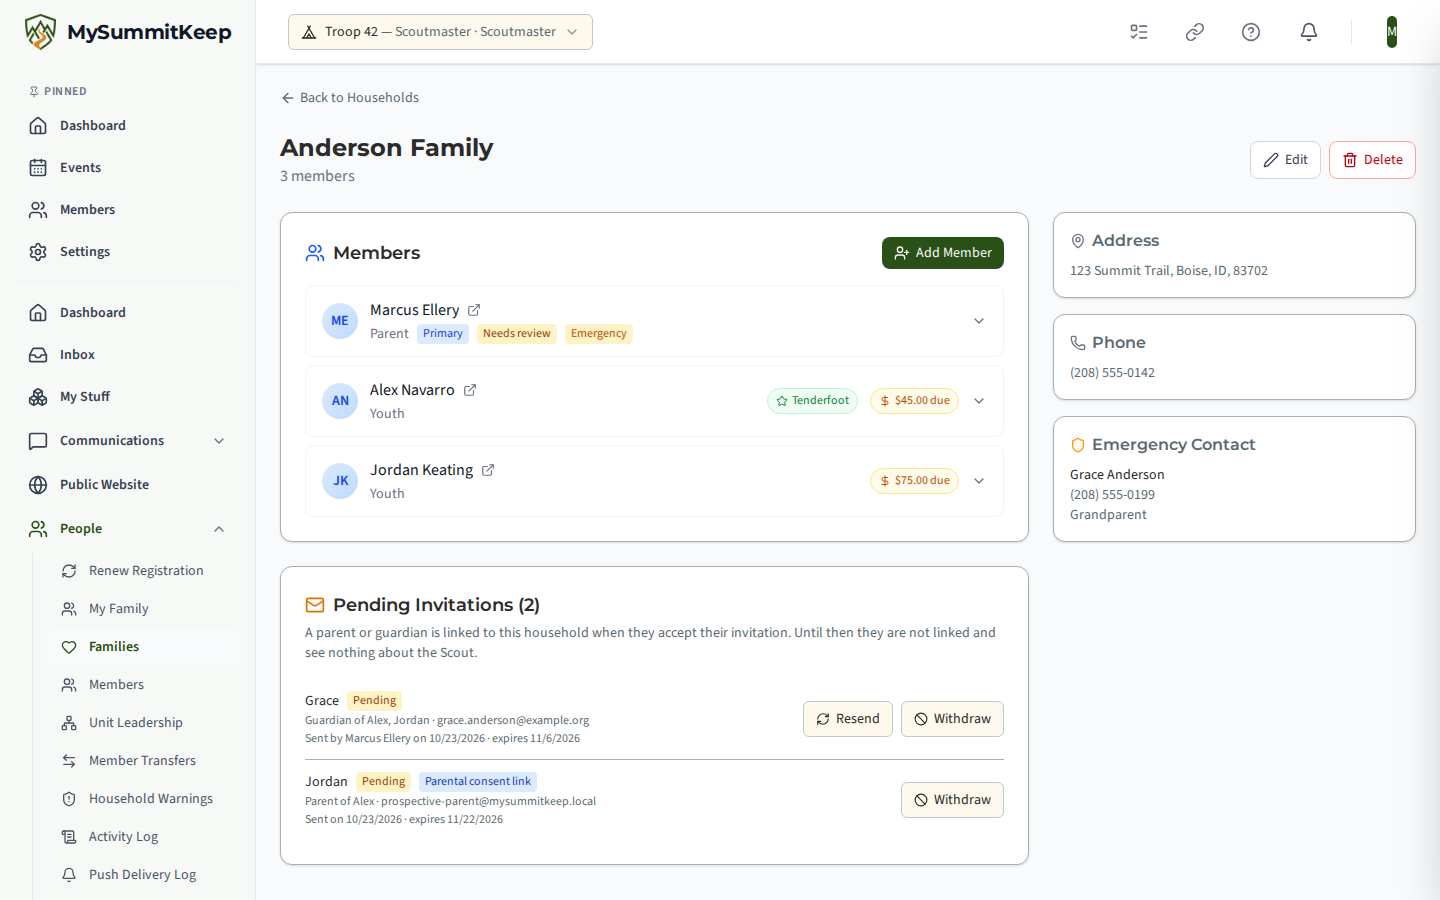
Task: Click the link icon in top bar
Action: pos(1195,32)
